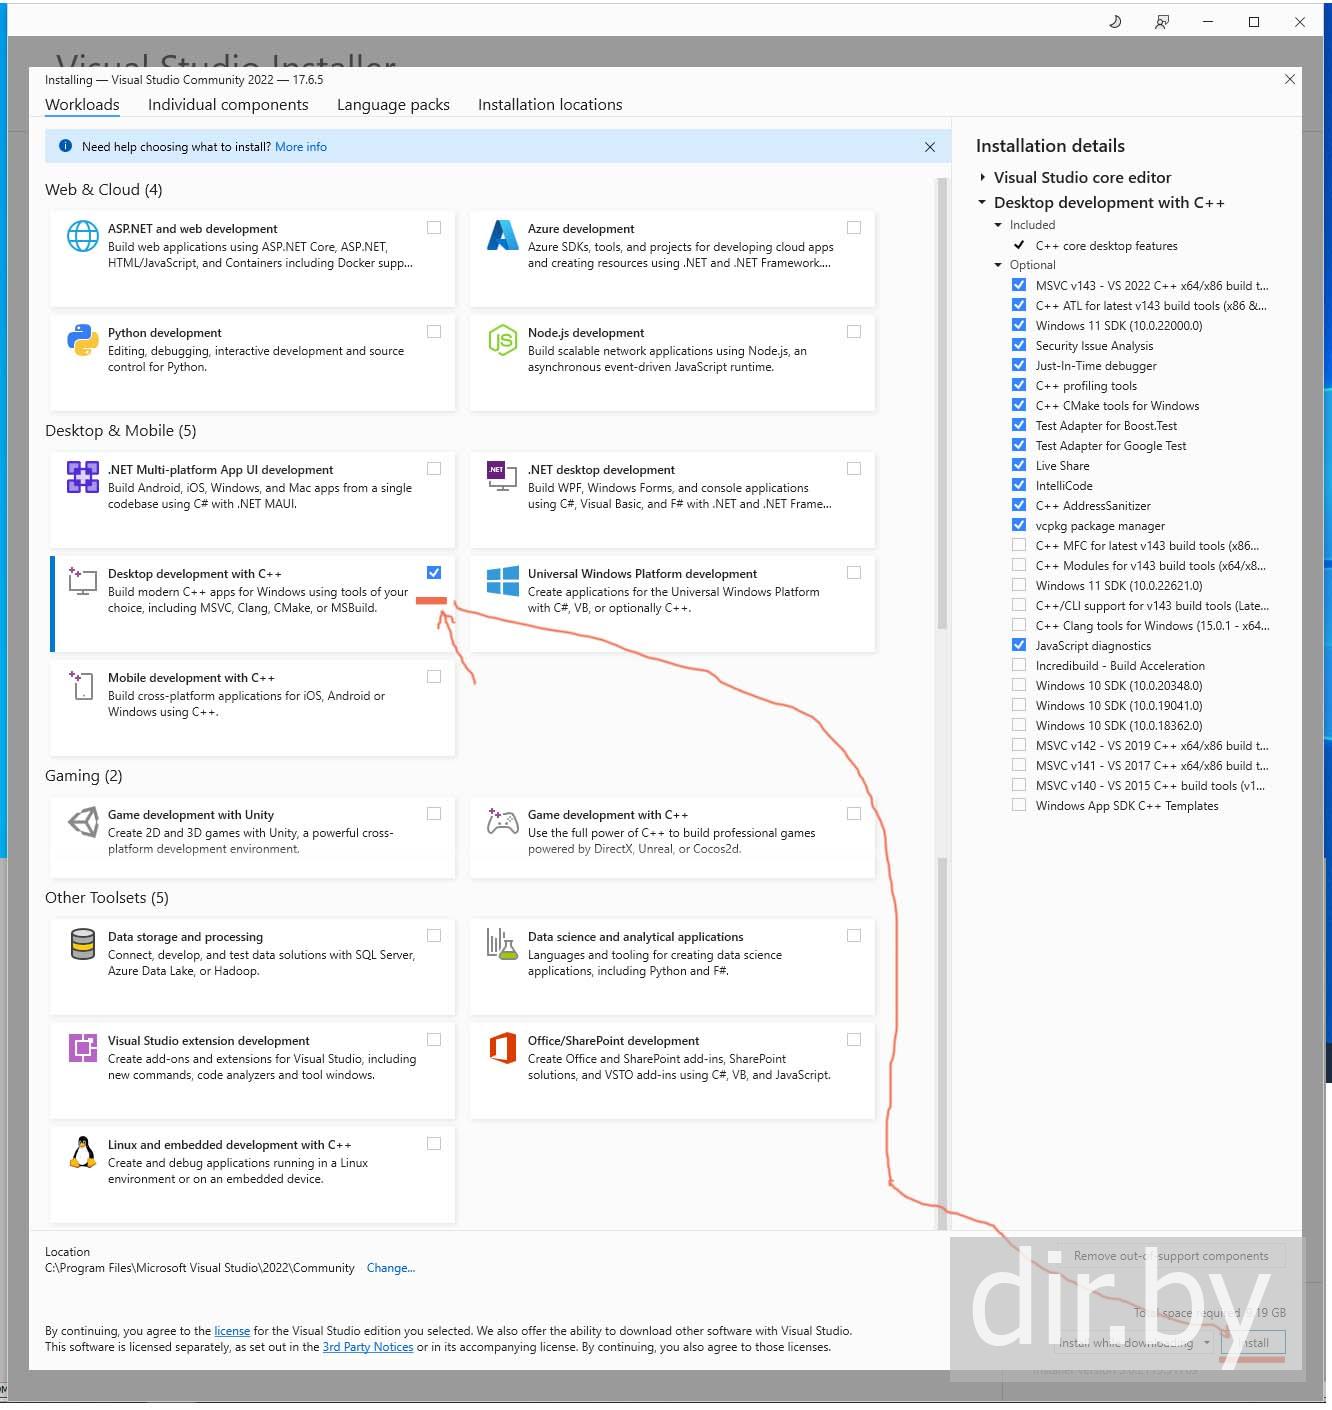
Task: Click the Change... location link
Action: pyautogui.click(x=391, y=1268)
